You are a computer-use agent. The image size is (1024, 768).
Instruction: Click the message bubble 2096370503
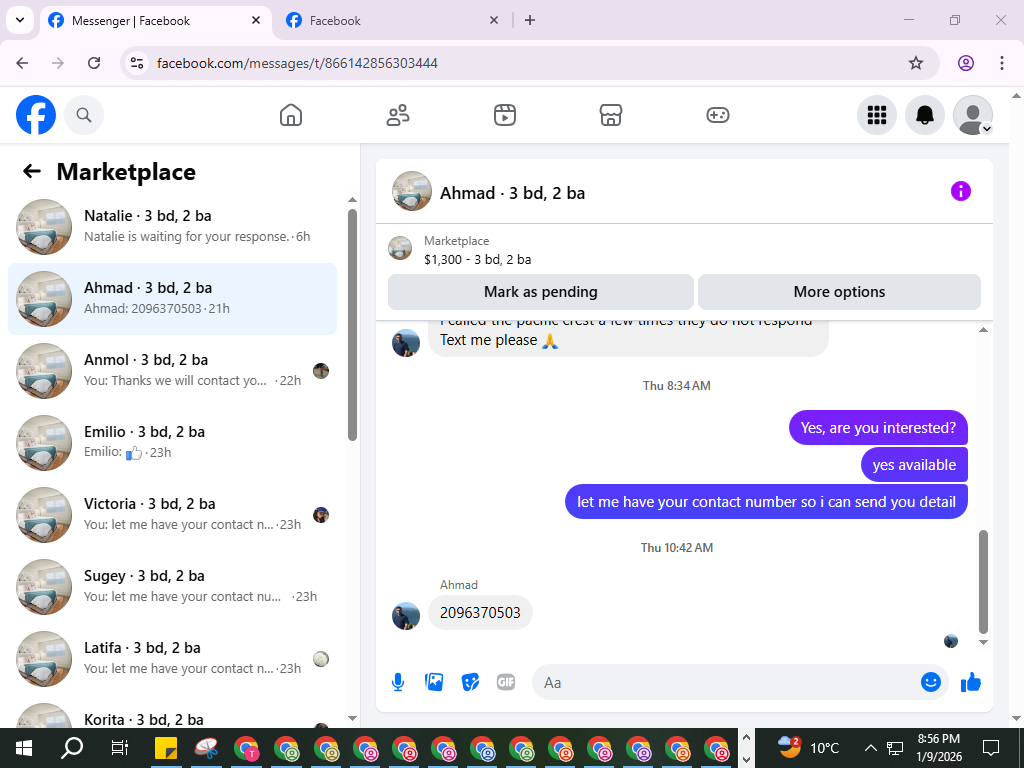point(480,613)
